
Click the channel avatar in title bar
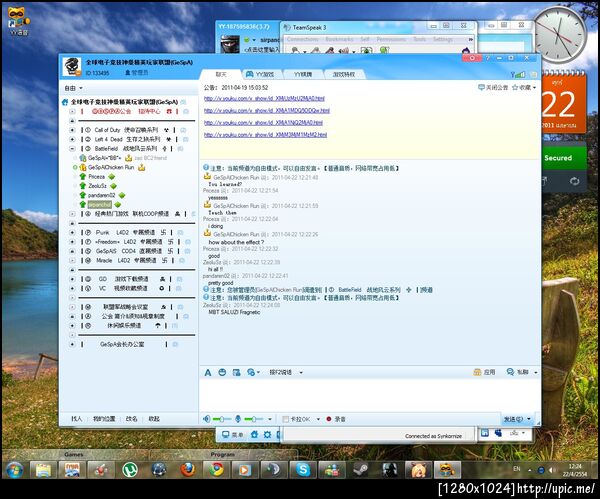[72, 67]
